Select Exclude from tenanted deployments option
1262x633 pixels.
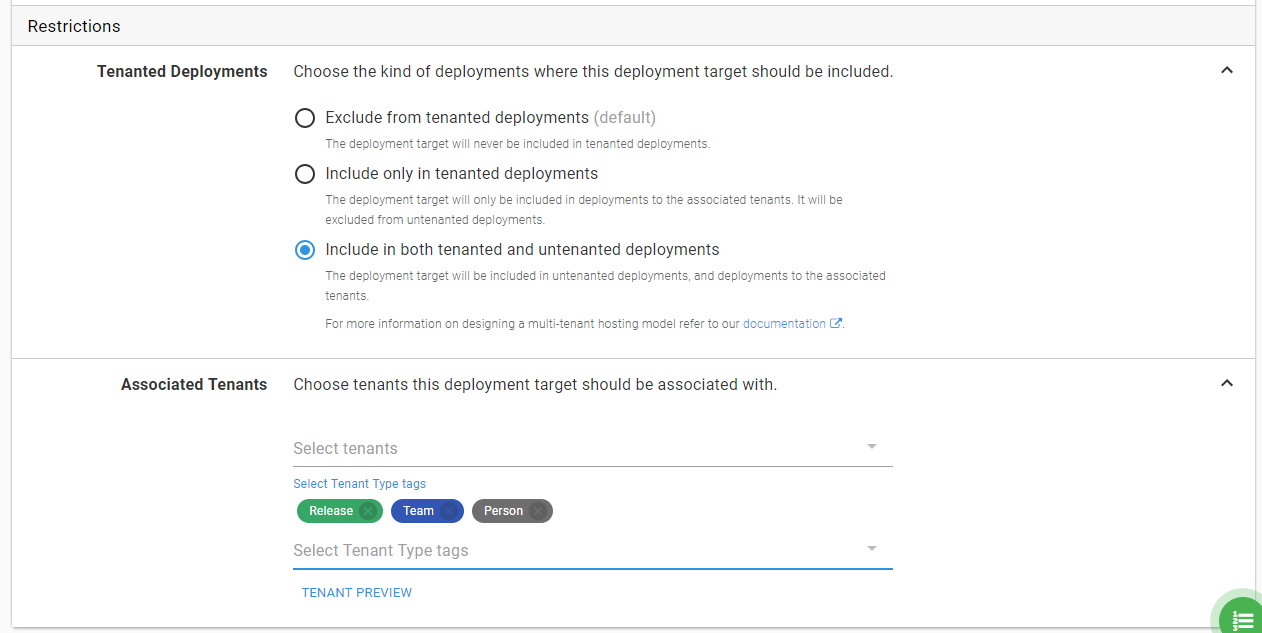(x=305, y=118)
